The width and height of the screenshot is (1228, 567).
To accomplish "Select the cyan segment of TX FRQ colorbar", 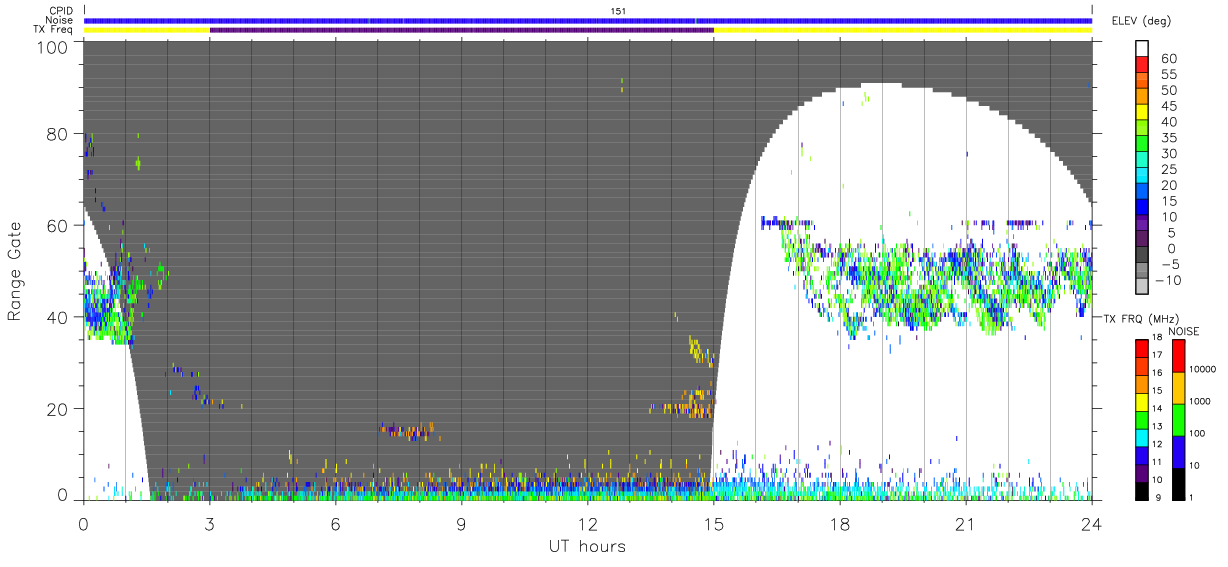I will pos(1141,437).
